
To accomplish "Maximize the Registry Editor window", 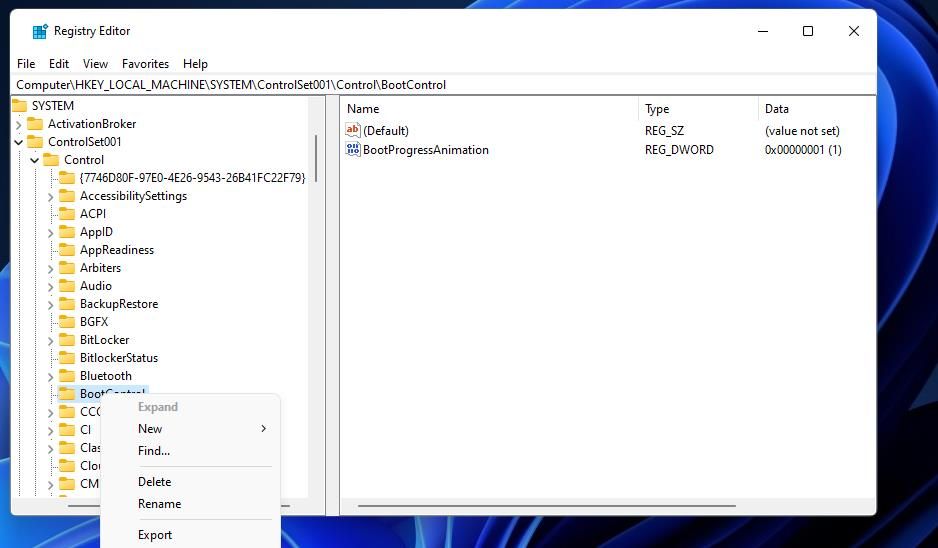I will pyautogui.click(x=808, y=31).
